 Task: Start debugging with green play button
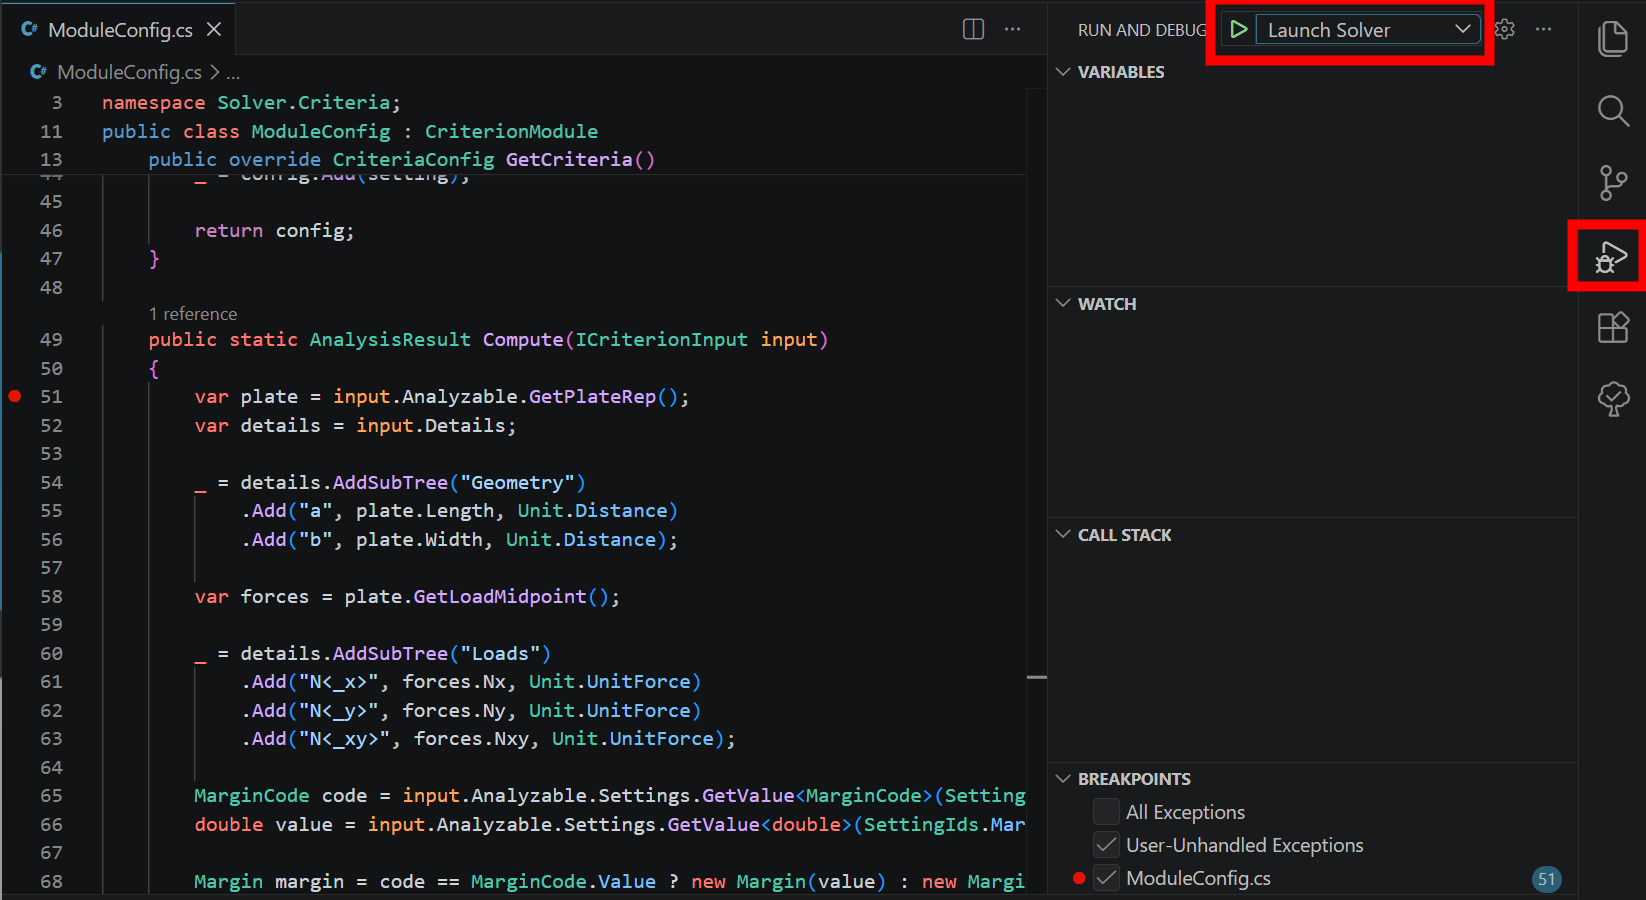click(x=1238, y=29)
